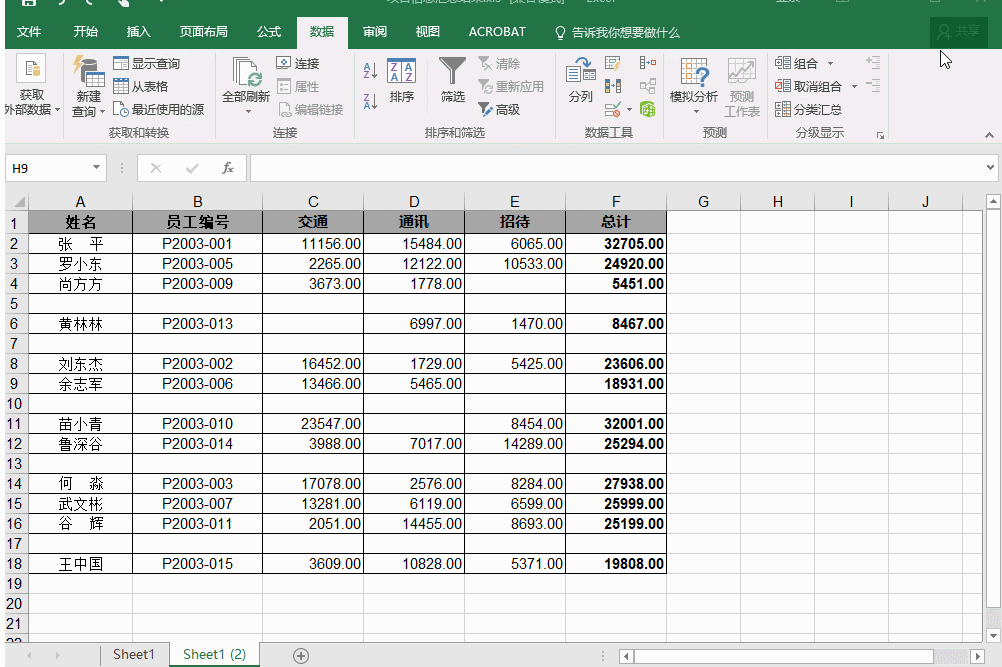Click the Data Validation icon
Screen dimensions: 1002x667
612,109
